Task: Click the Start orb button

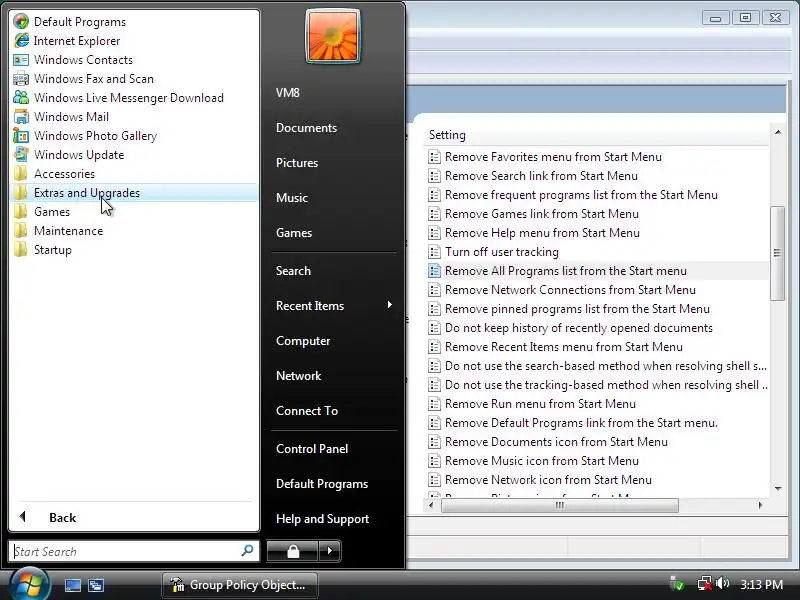Action: 29,584
